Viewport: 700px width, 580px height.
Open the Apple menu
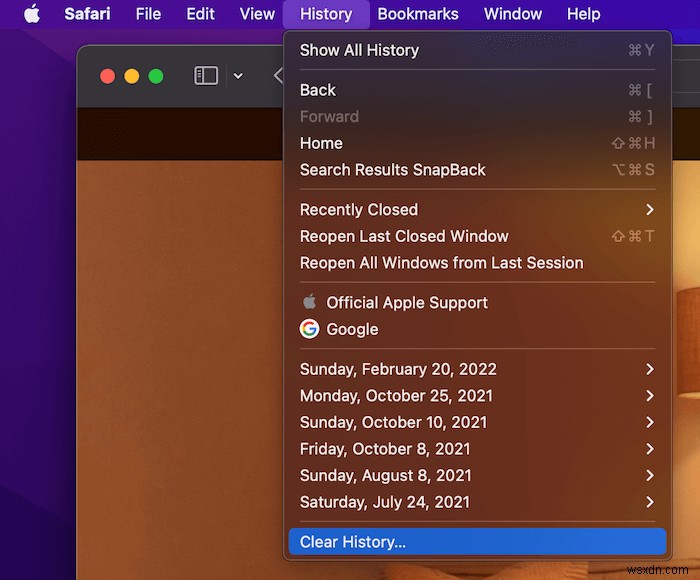pos(32,14)
